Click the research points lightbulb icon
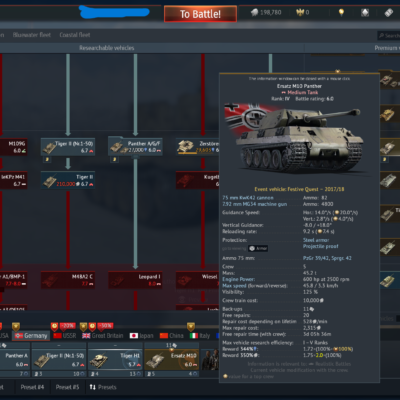 click(341, 13)
